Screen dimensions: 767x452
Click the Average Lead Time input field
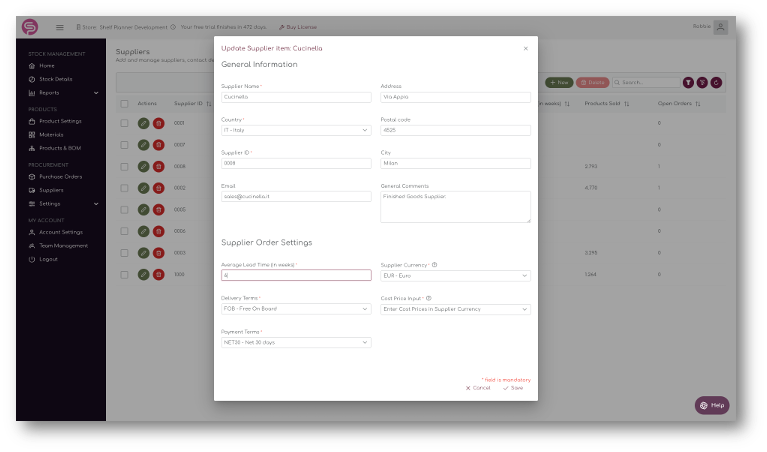coord(296,275)
